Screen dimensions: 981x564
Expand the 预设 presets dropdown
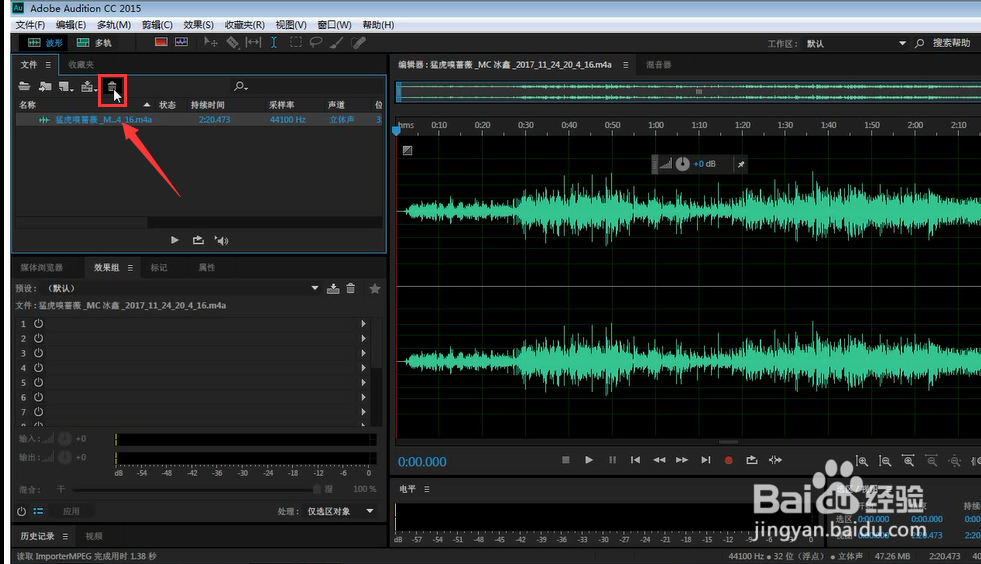(315, 288)
